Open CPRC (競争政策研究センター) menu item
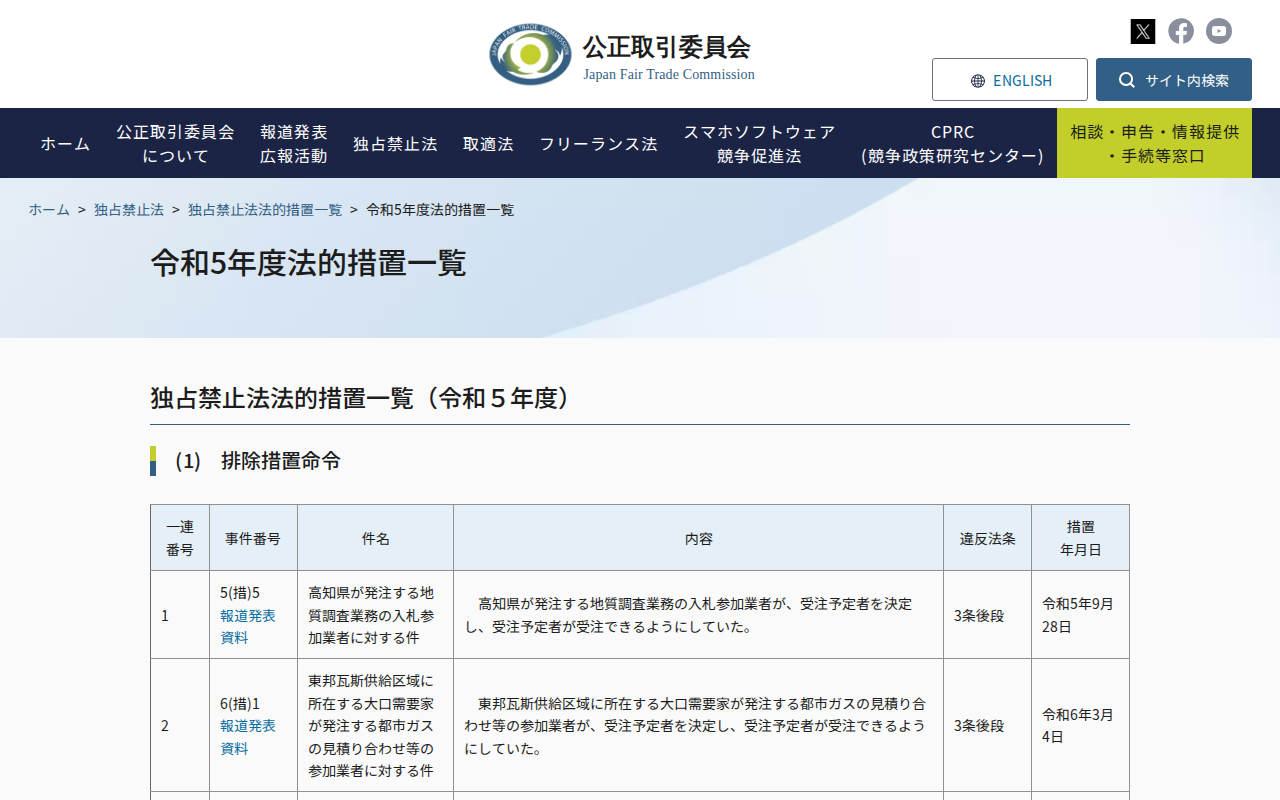This screenshot has height=800, width=1280. point(952,143)
